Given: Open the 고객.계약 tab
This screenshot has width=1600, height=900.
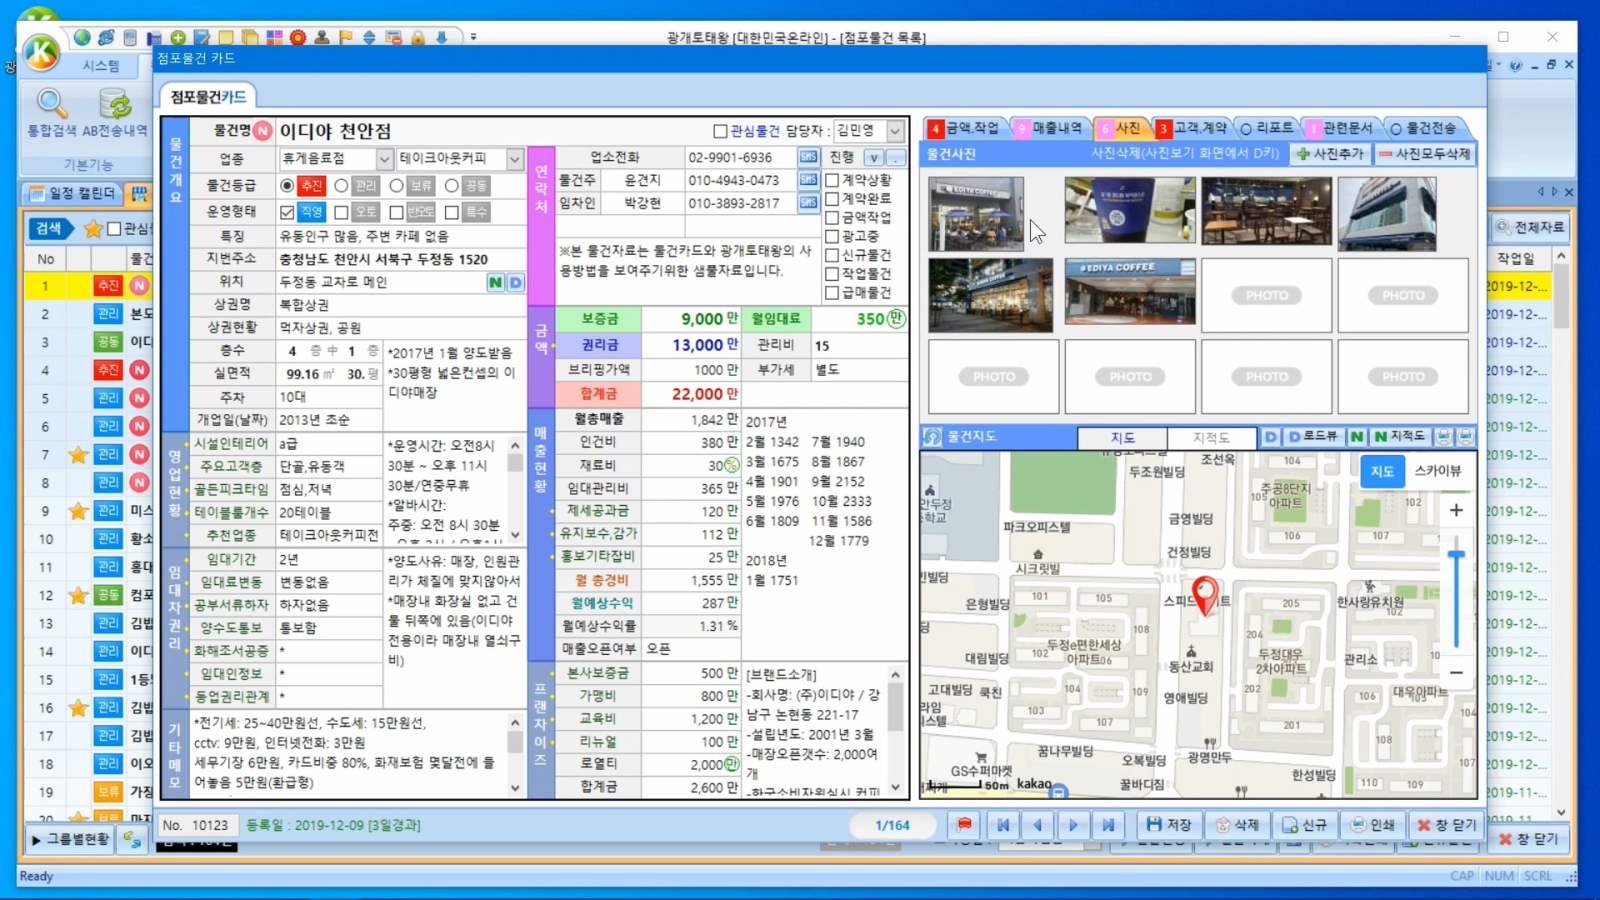Looking at the screenshot, I should (x=1192, y=128).
